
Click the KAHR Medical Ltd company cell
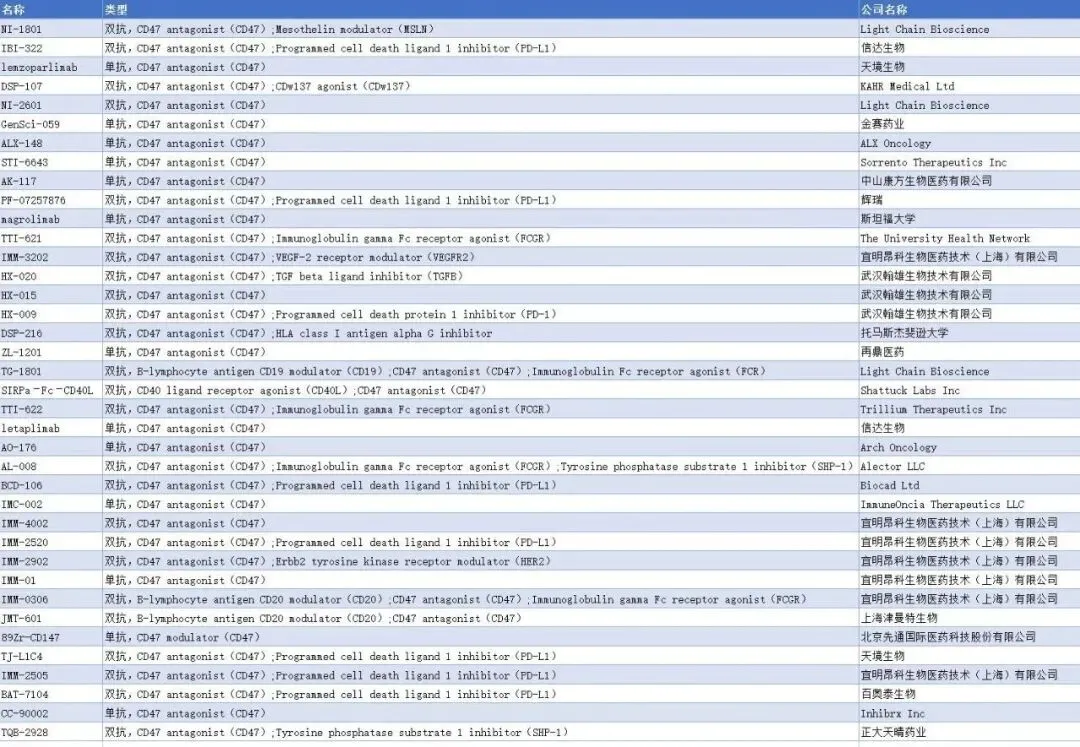tap(969, 86)
